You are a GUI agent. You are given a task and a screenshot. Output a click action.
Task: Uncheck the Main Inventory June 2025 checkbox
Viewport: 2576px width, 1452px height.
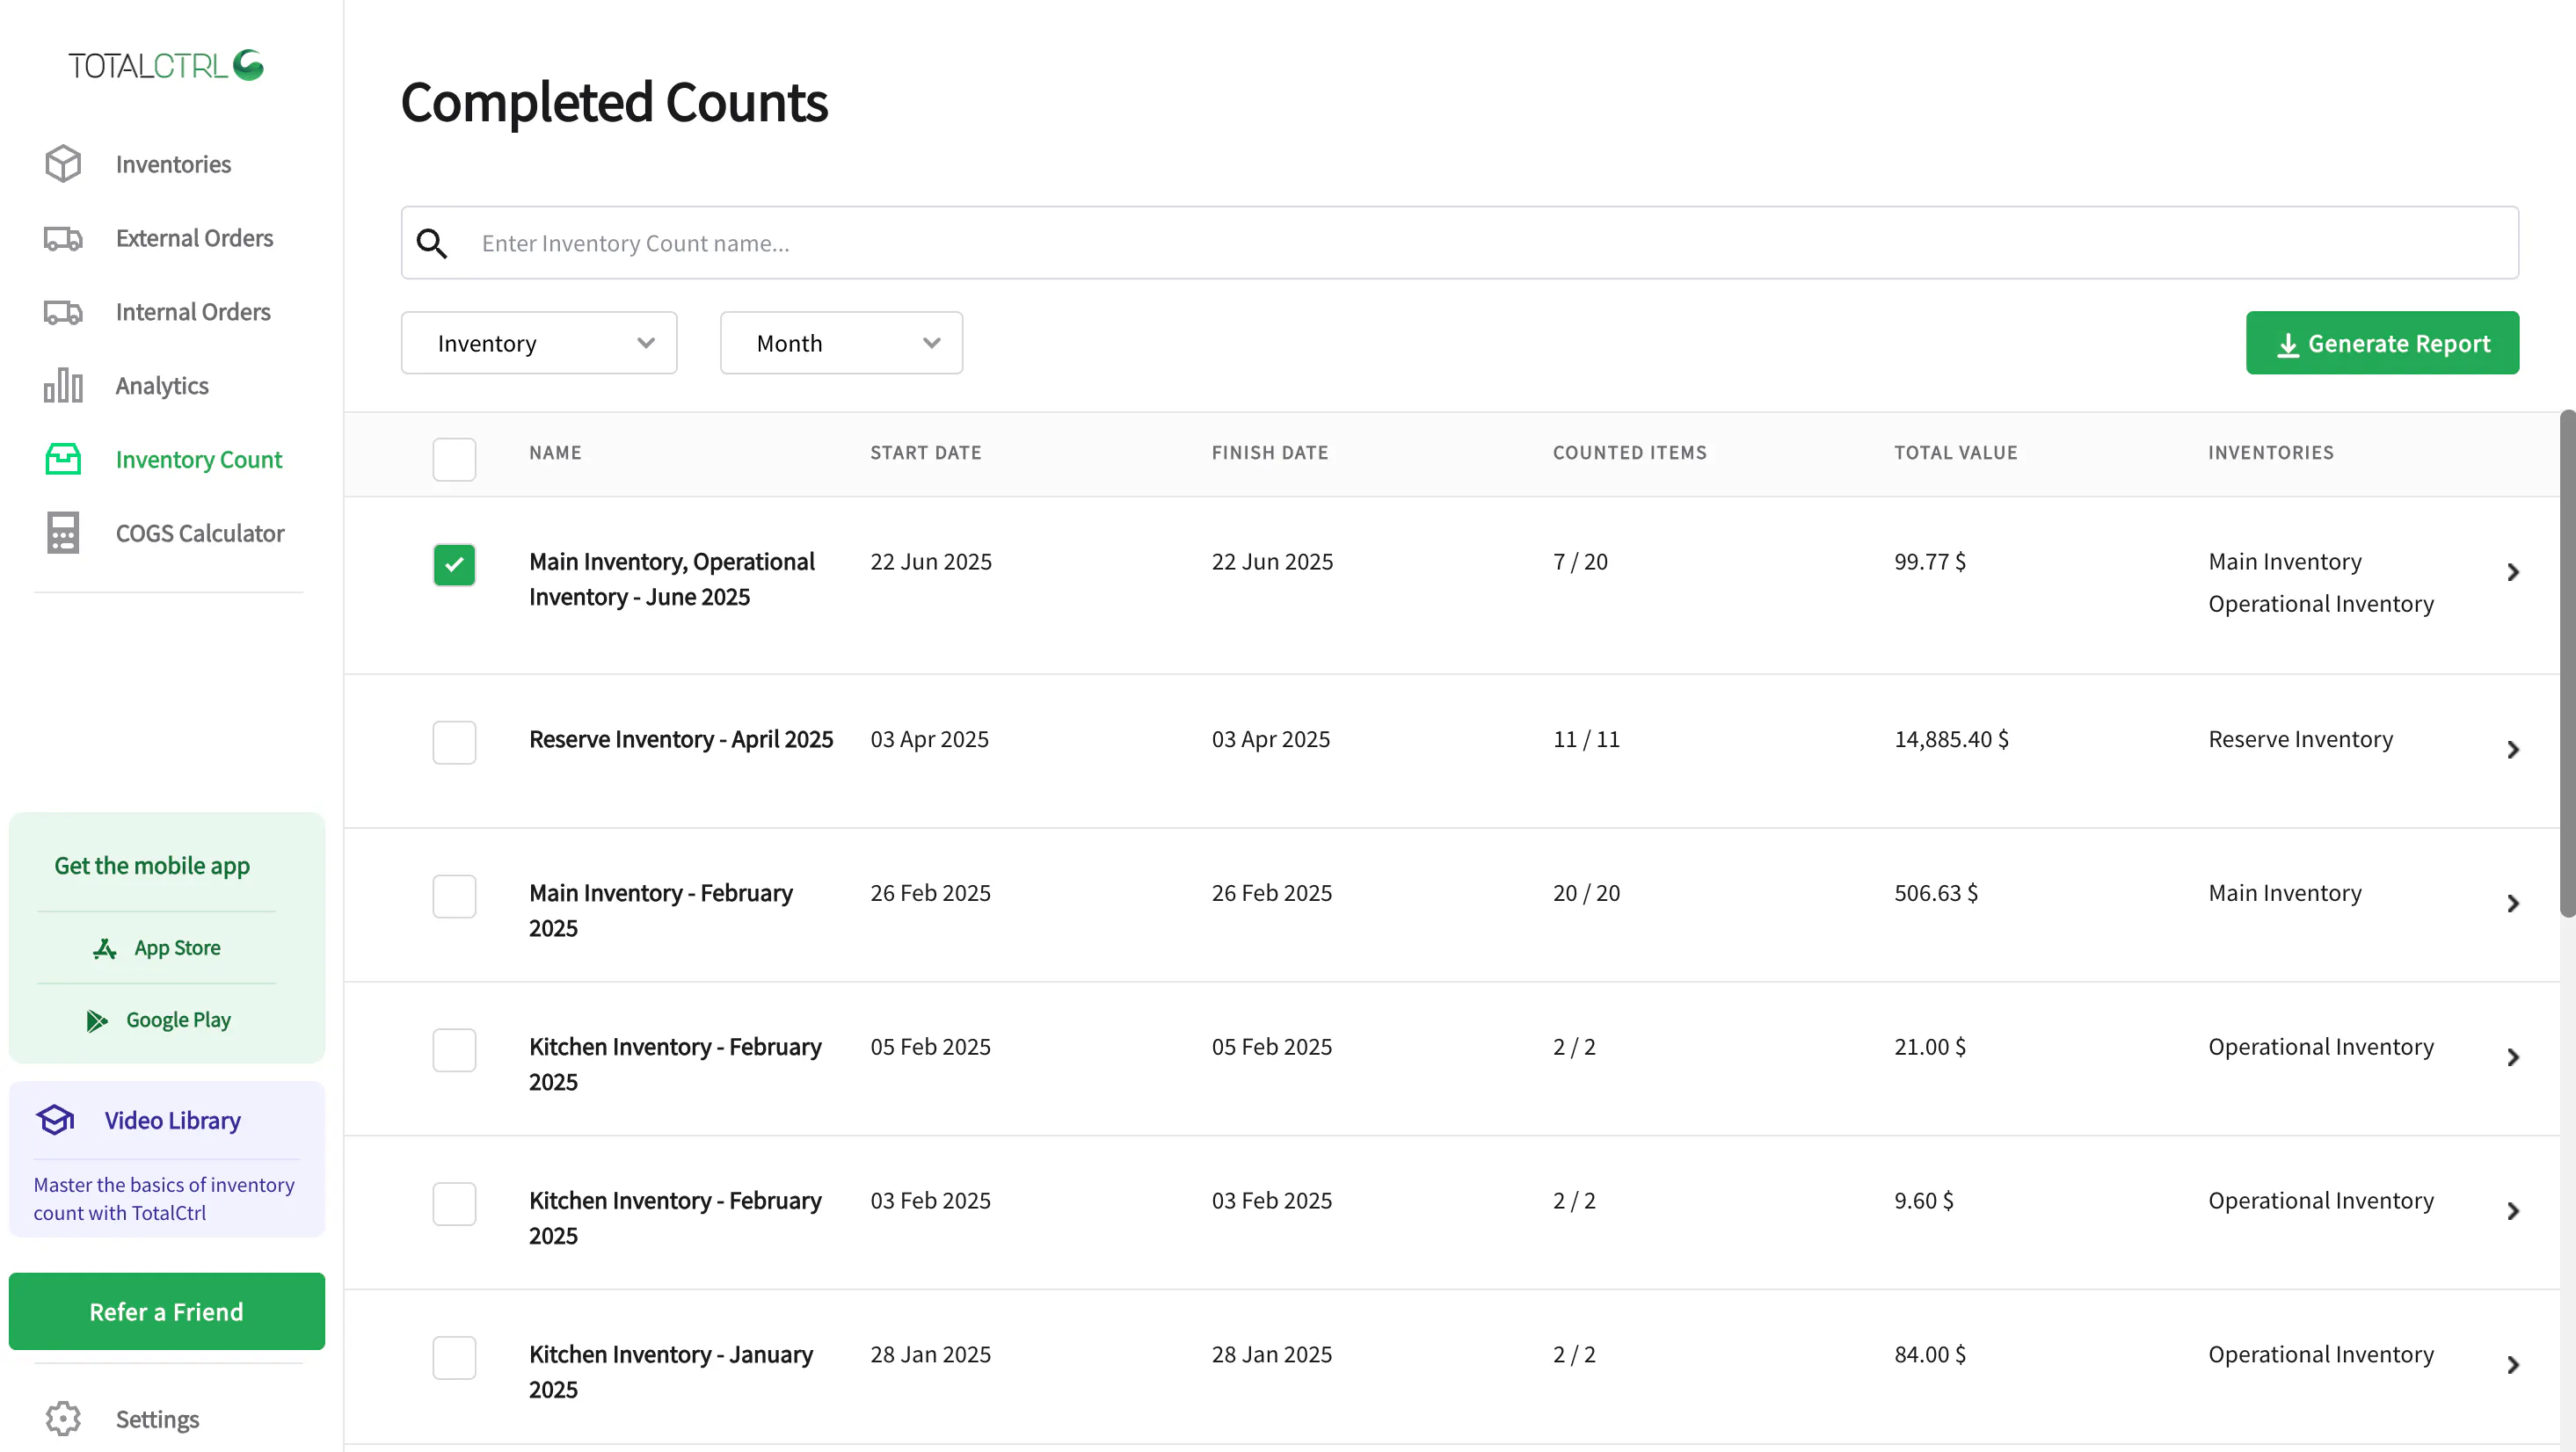pyautogui.click(x=454, y=564)
